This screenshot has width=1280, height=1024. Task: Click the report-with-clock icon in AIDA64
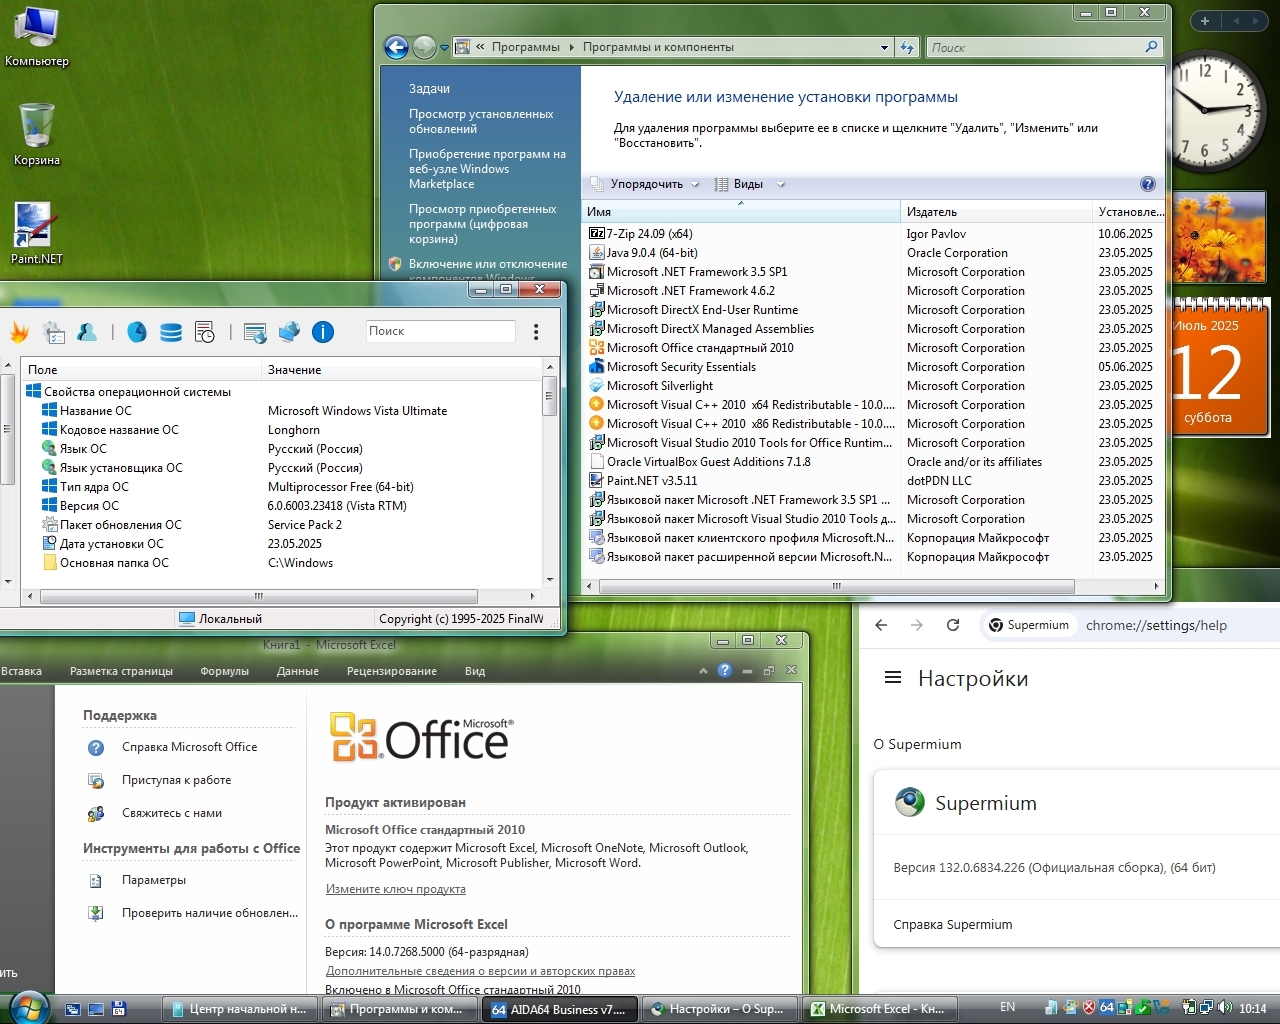tap(205, 332)
